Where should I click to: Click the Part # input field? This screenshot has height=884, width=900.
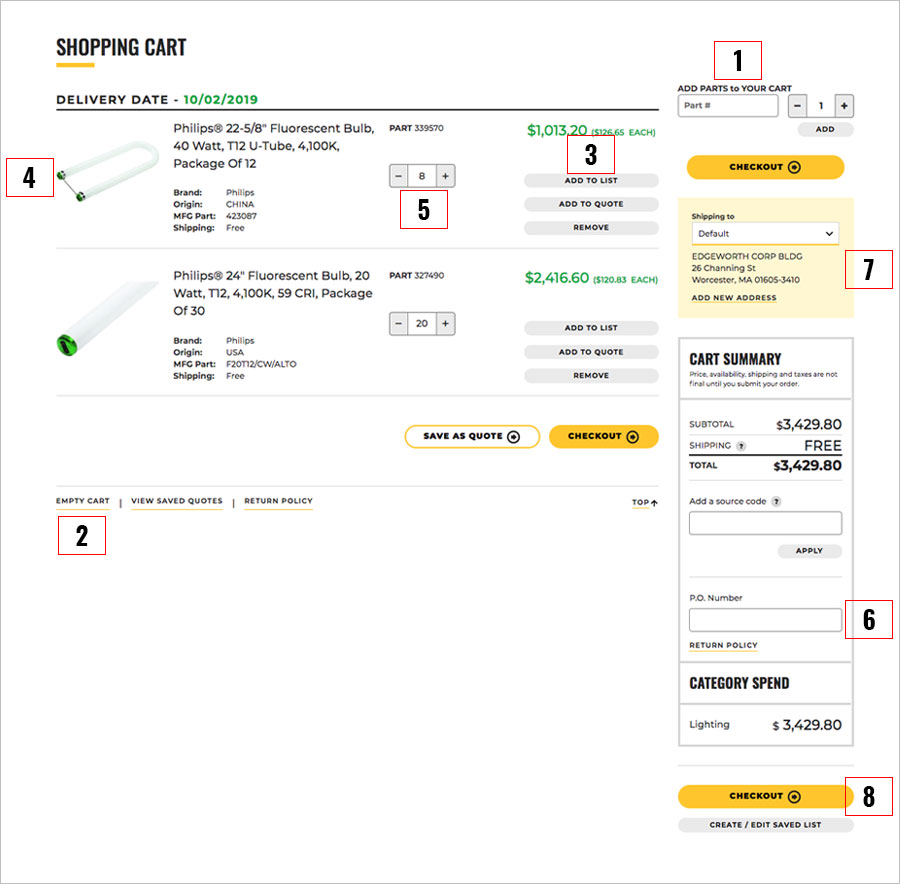728,106
